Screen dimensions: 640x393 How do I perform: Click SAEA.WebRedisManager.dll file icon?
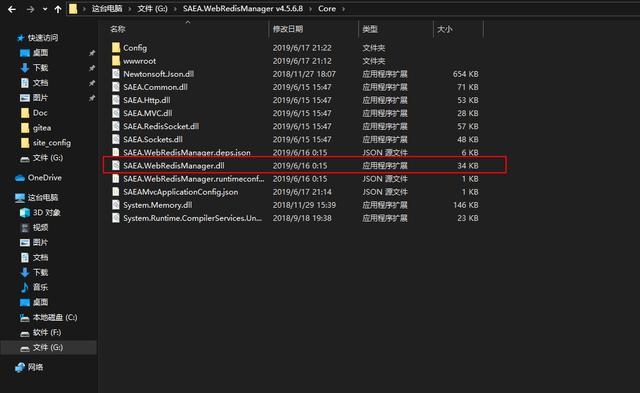point(116,165)
